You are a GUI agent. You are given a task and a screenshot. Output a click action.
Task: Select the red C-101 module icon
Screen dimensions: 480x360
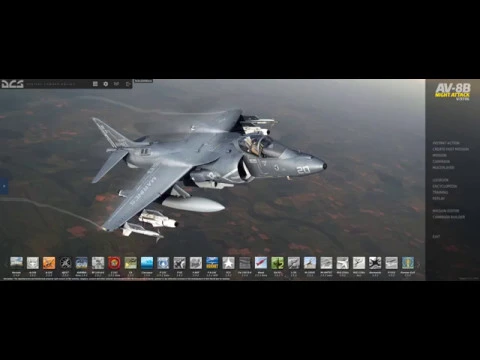pyautogui.click(x=114, y=263)
